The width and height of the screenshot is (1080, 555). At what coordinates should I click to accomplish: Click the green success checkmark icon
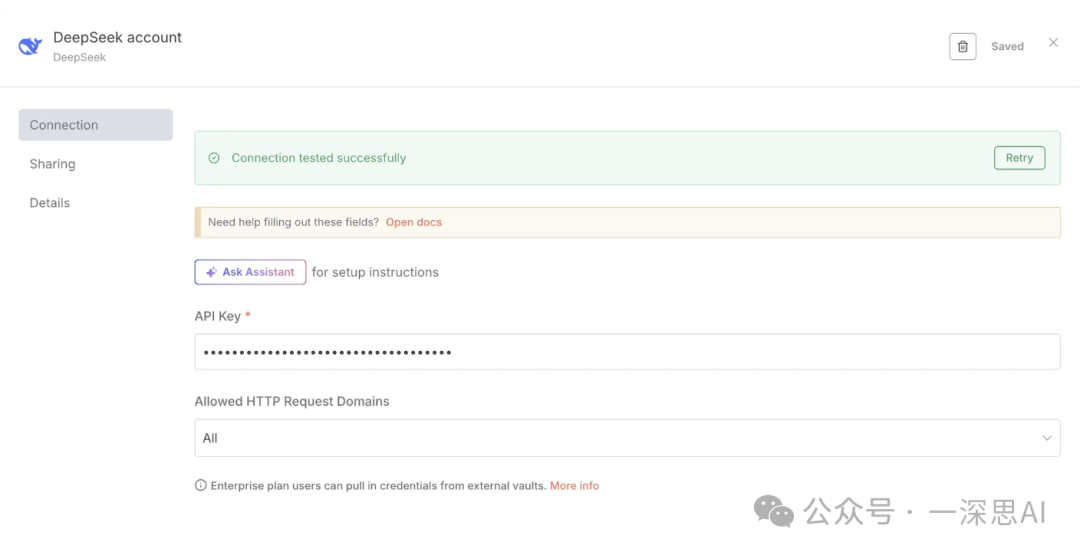tap(214, 158)
